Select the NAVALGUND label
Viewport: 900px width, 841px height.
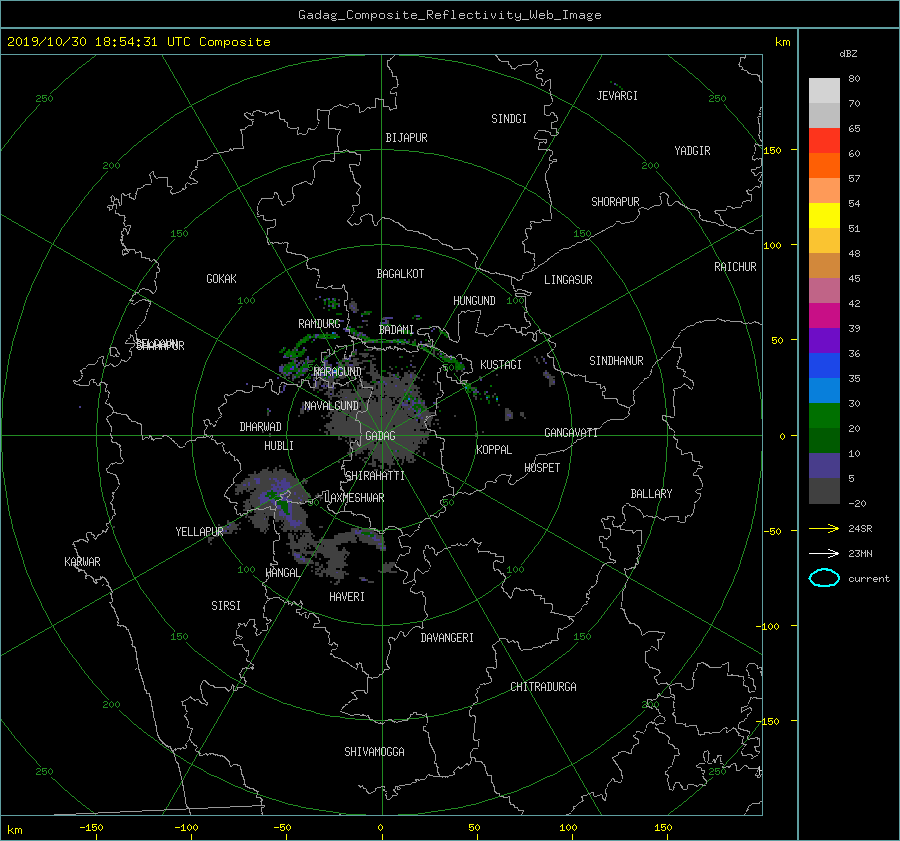[x=331, y=406]
